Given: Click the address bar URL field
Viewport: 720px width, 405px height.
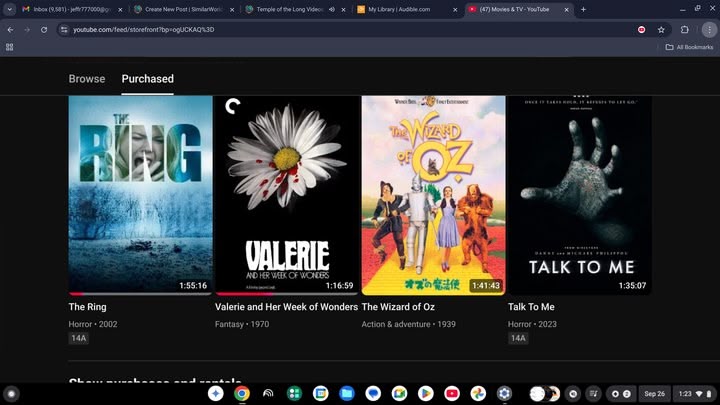Looking at the screenshot, I should pyautogui.click(x=349, y=29).
